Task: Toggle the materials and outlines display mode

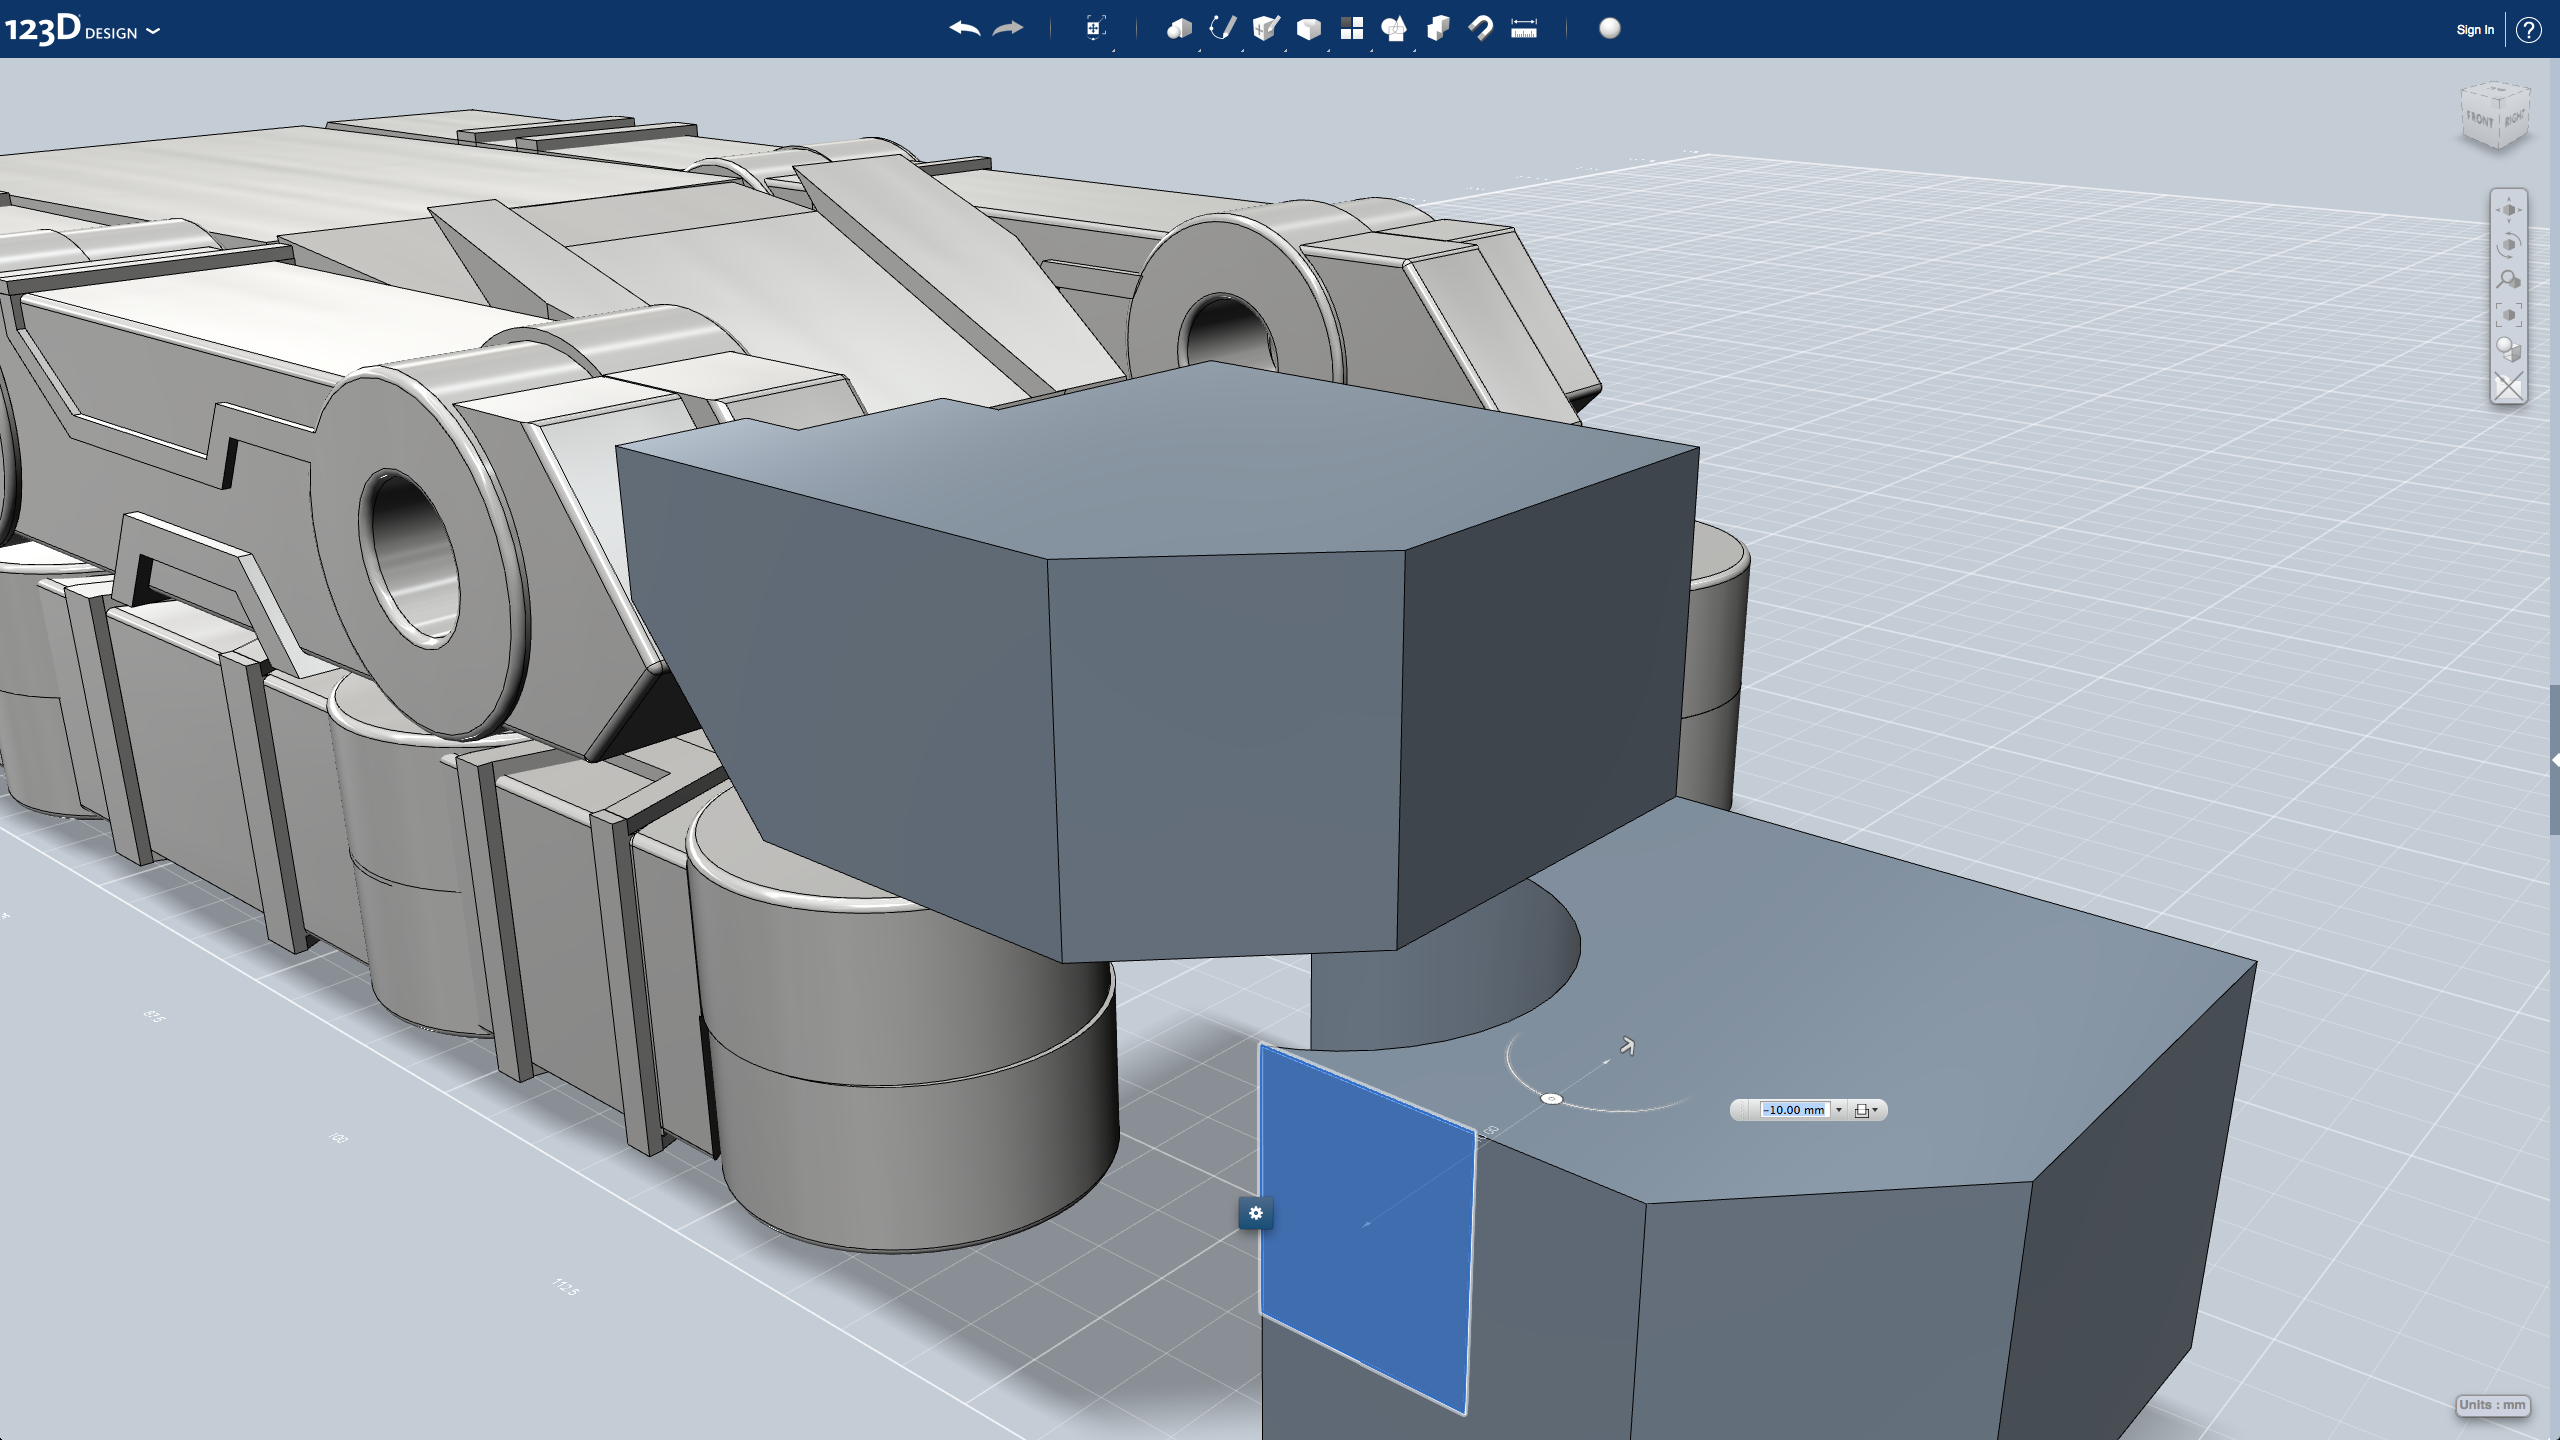Action: click(x=2508, y=350)
